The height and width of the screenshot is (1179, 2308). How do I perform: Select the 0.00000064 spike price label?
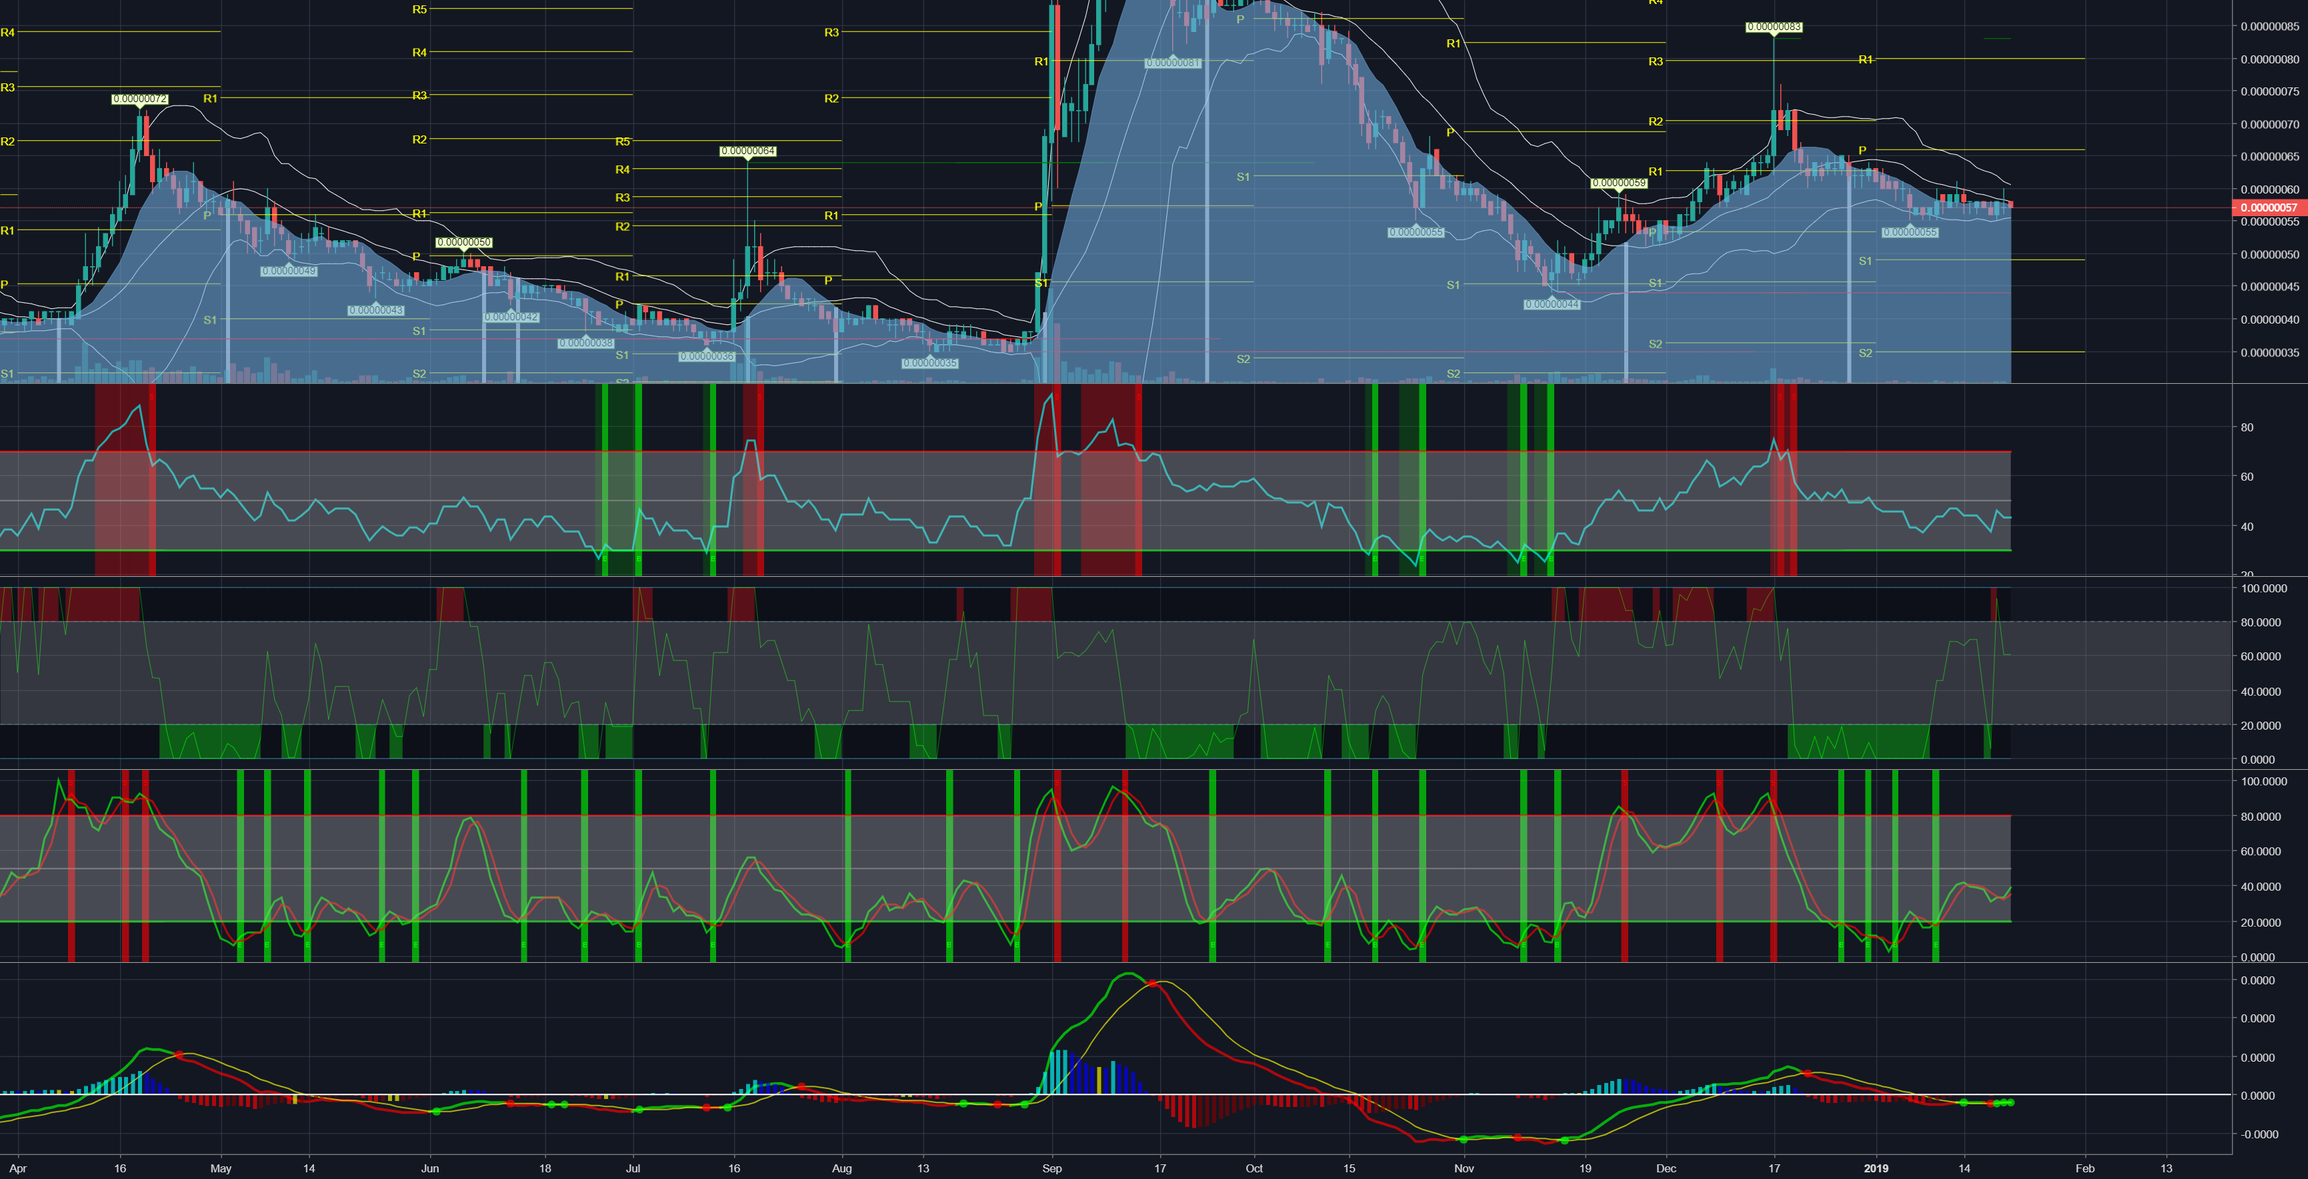747,151
